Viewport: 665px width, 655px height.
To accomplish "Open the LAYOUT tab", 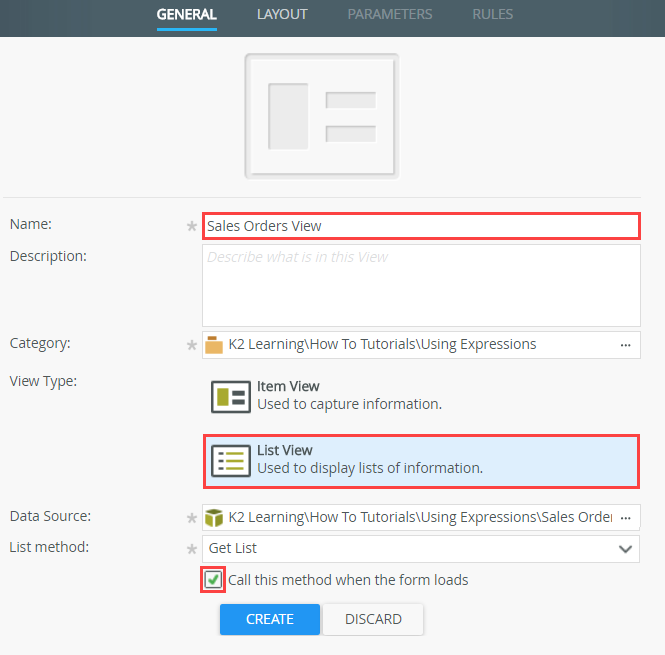I will [282, 14].
